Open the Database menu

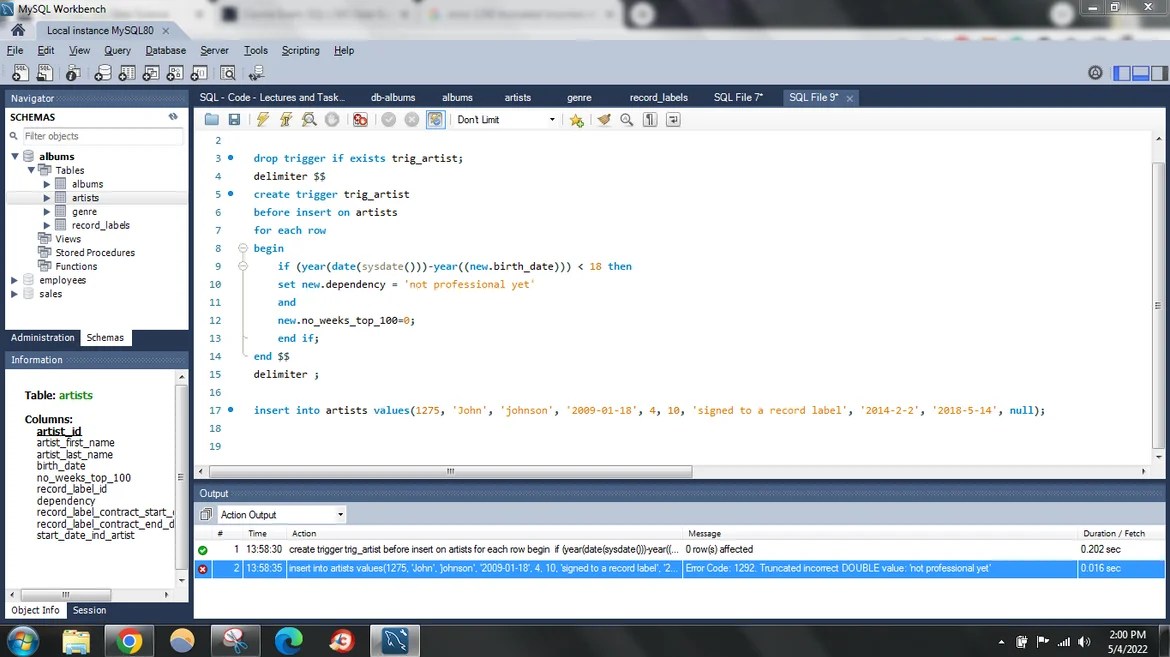(165, 50)
